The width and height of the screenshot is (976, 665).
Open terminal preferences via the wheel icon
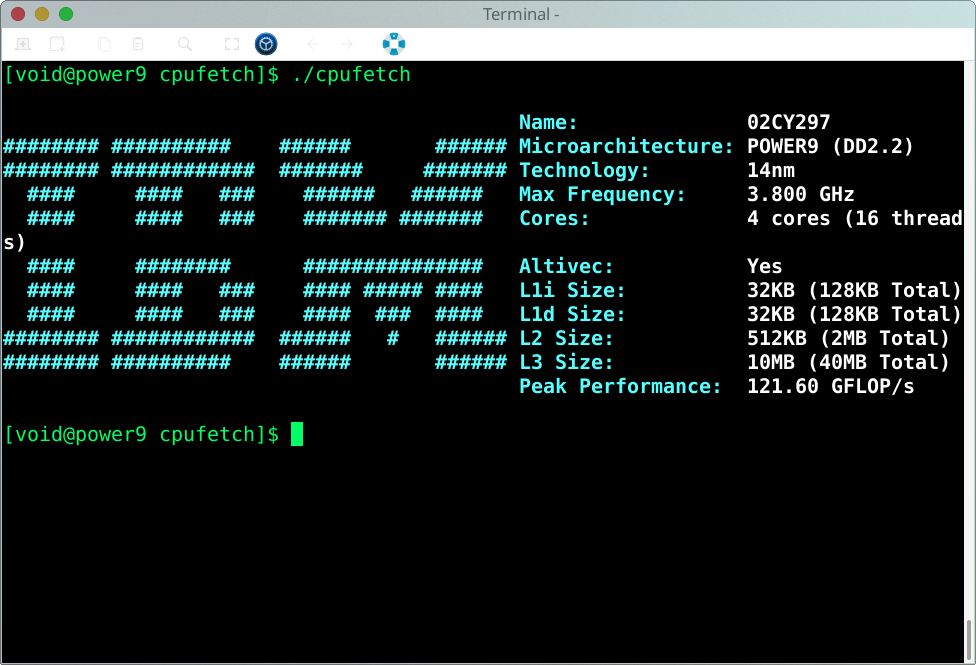266,44
